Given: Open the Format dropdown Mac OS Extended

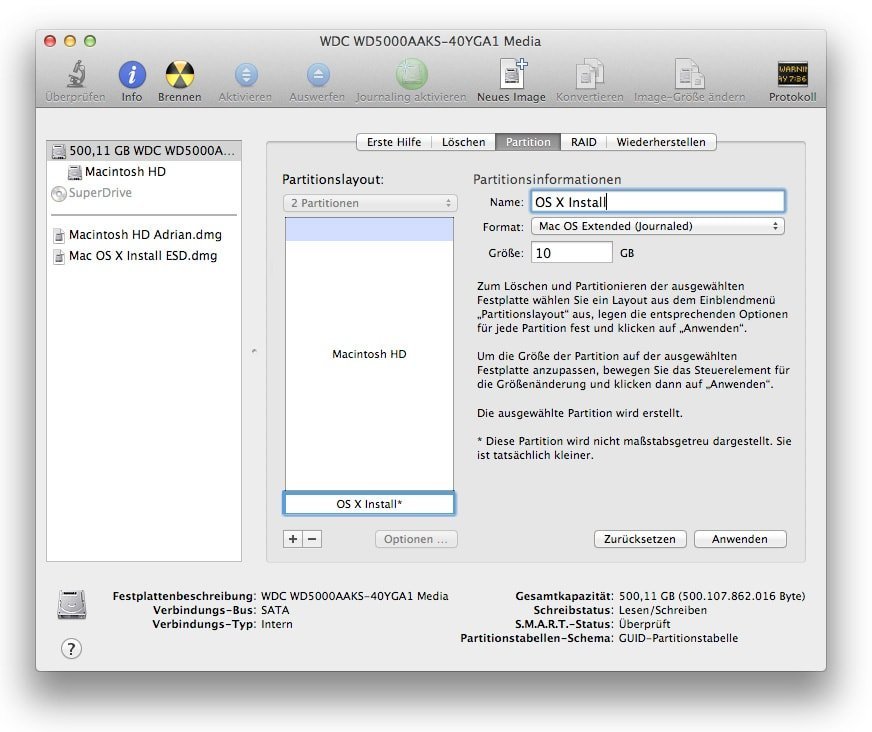Looking at the screenshot, I should [657, 227].
